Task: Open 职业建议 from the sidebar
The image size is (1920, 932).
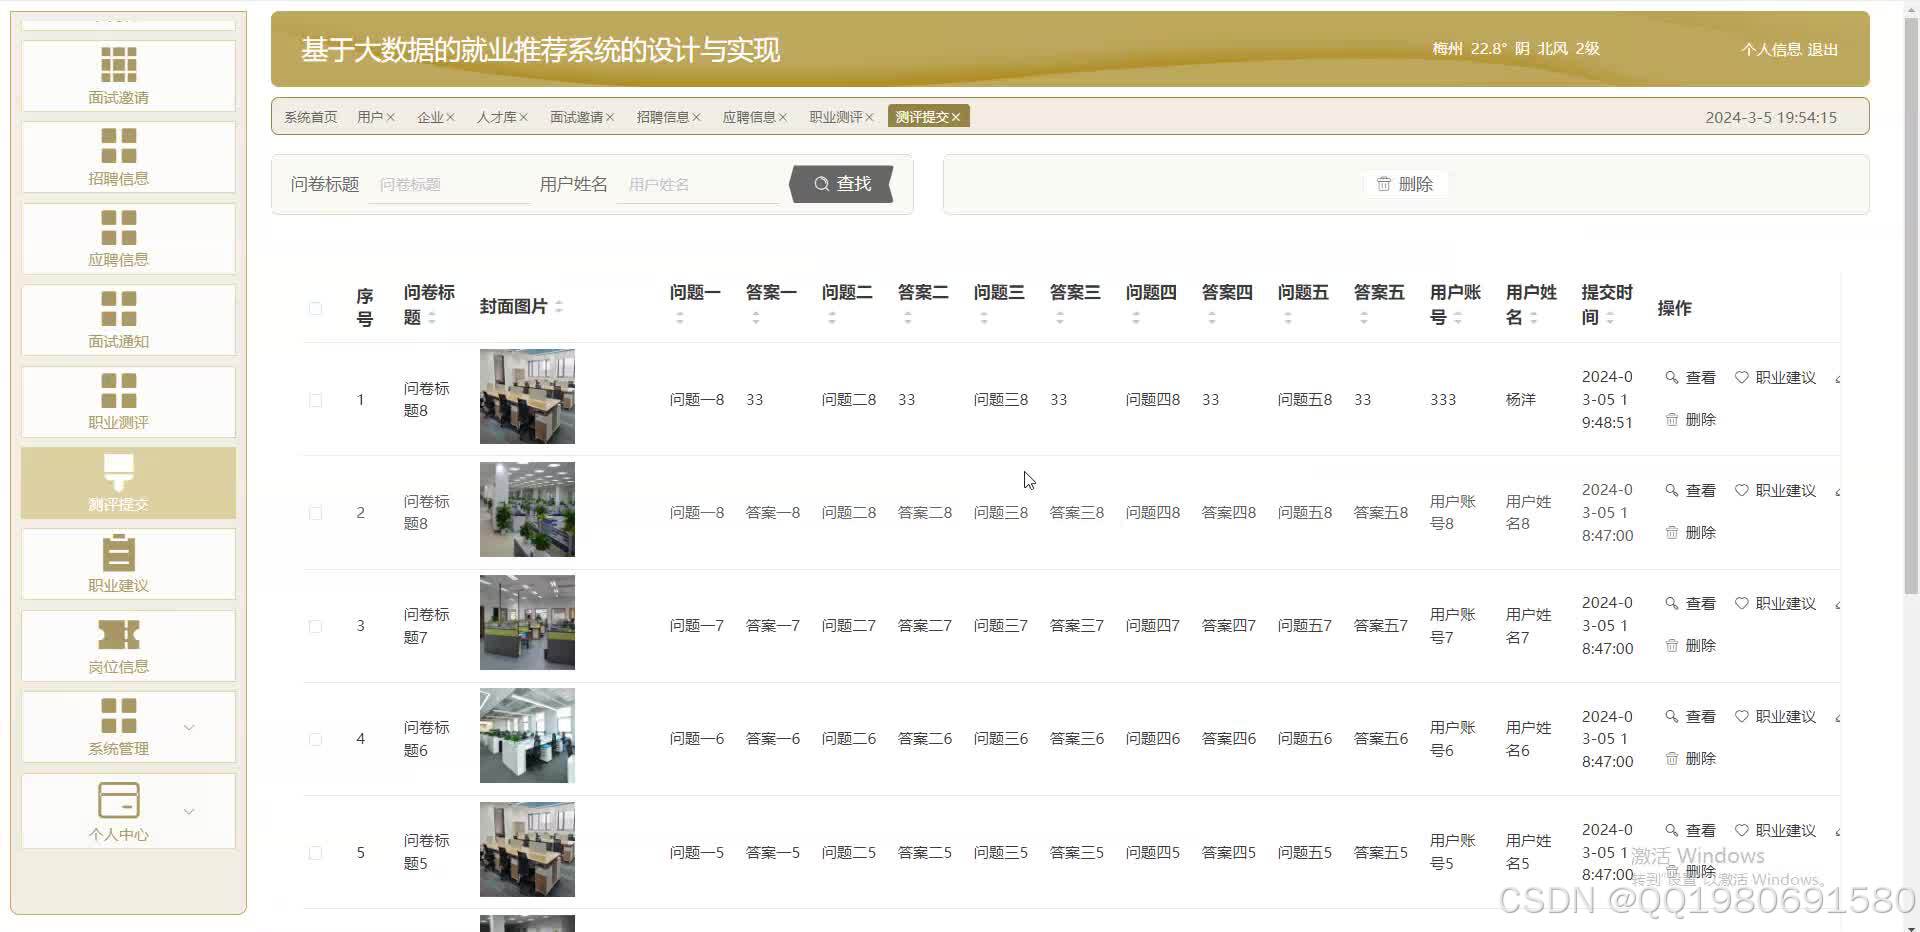Action: 119,564
